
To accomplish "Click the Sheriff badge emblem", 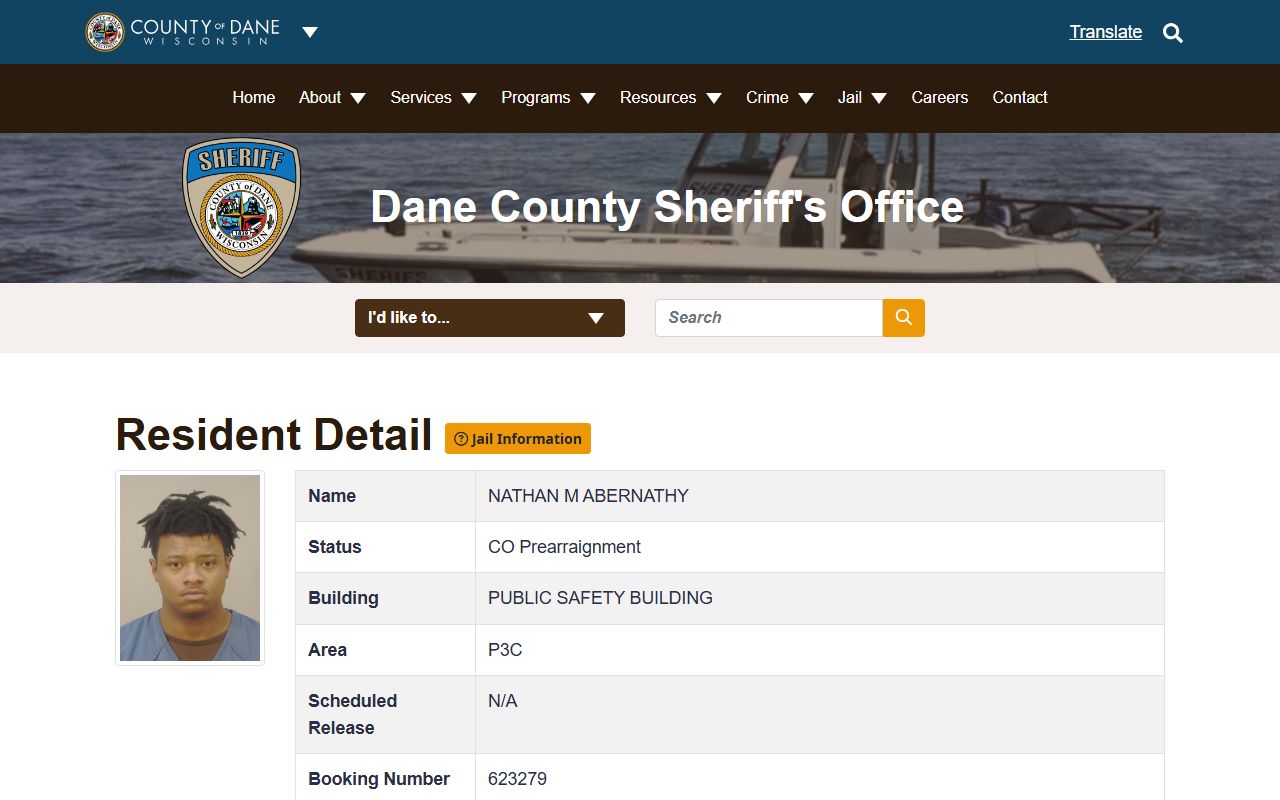I will [x=241, y=207].
